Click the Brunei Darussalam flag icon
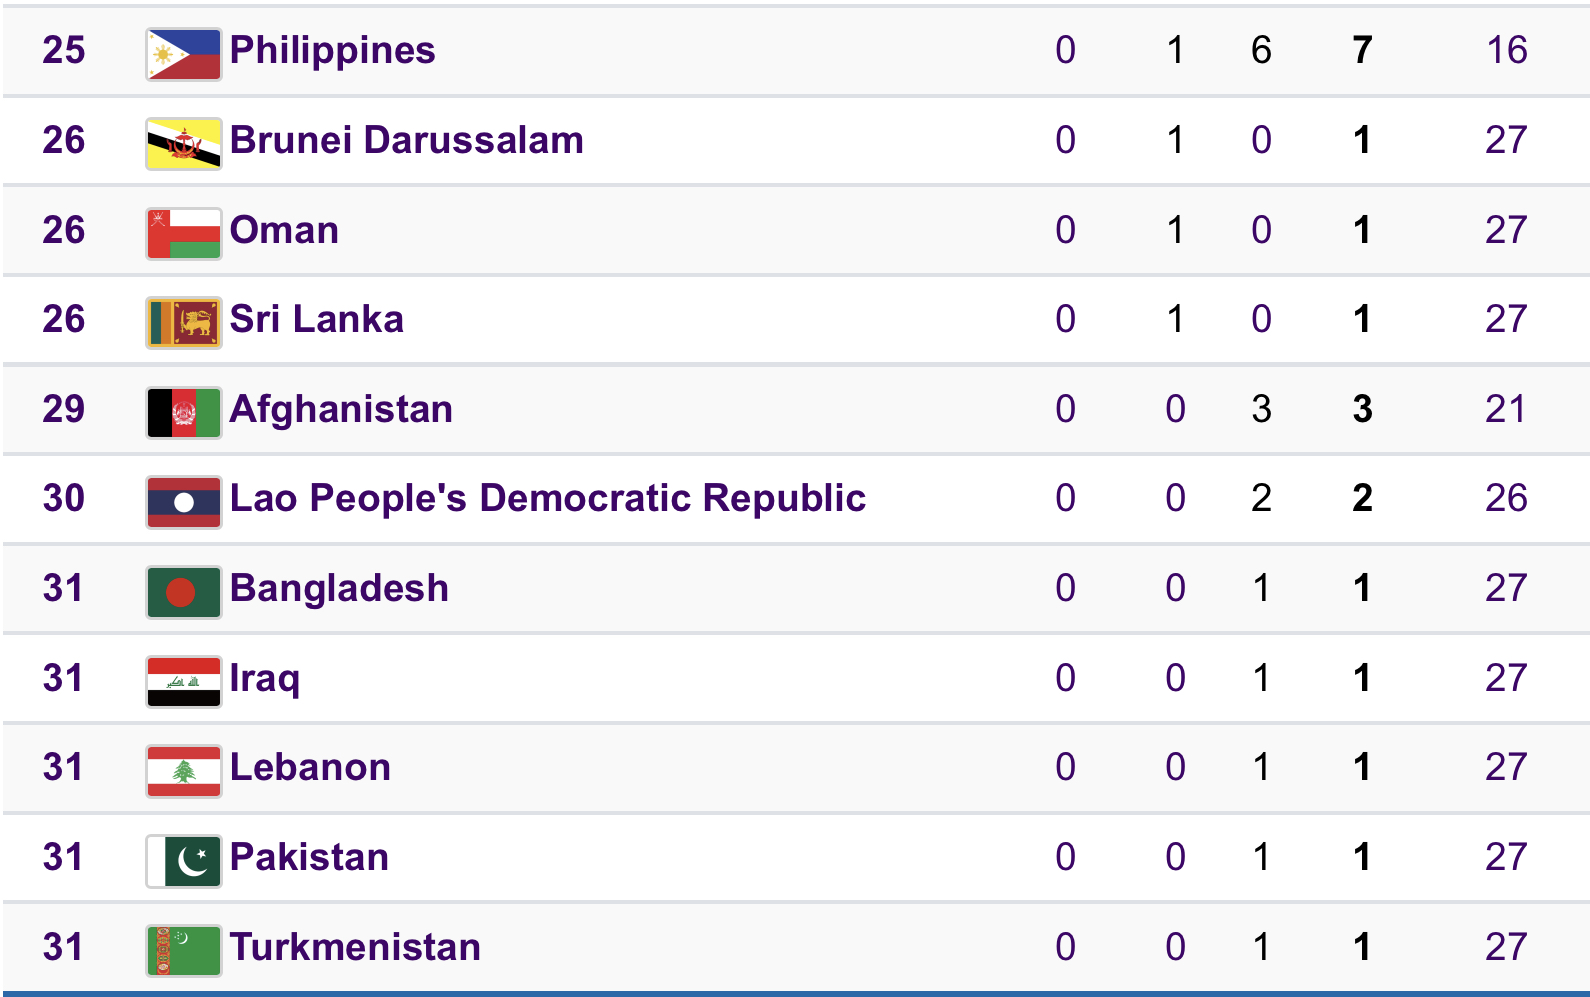 click(183, 144)
